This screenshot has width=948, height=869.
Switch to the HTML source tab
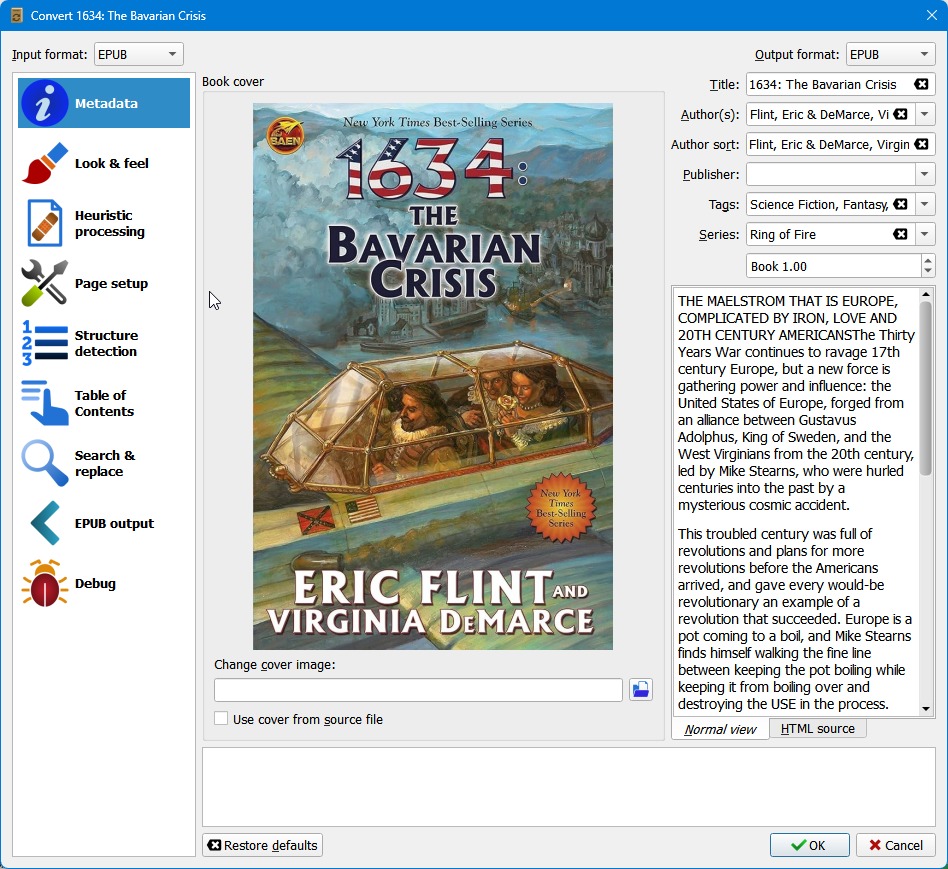pos(817,728)
